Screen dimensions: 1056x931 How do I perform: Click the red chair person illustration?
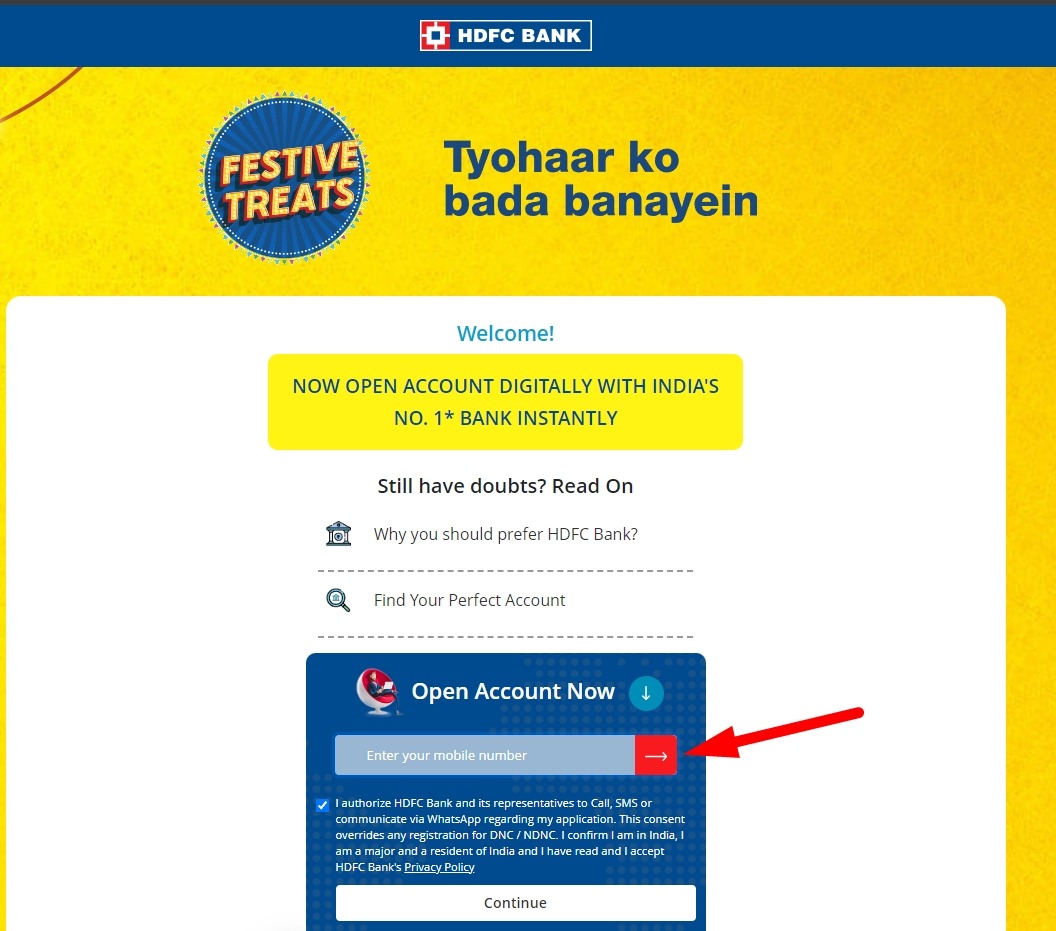(378, 692)
